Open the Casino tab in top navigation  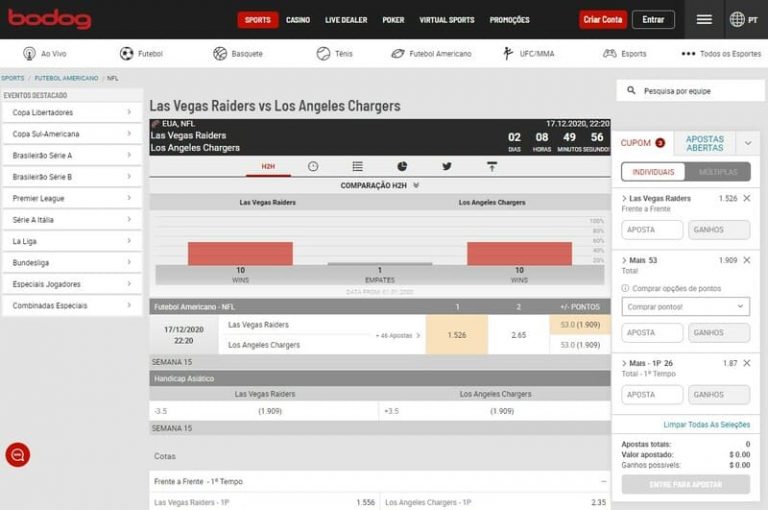[x=297, y=20]
